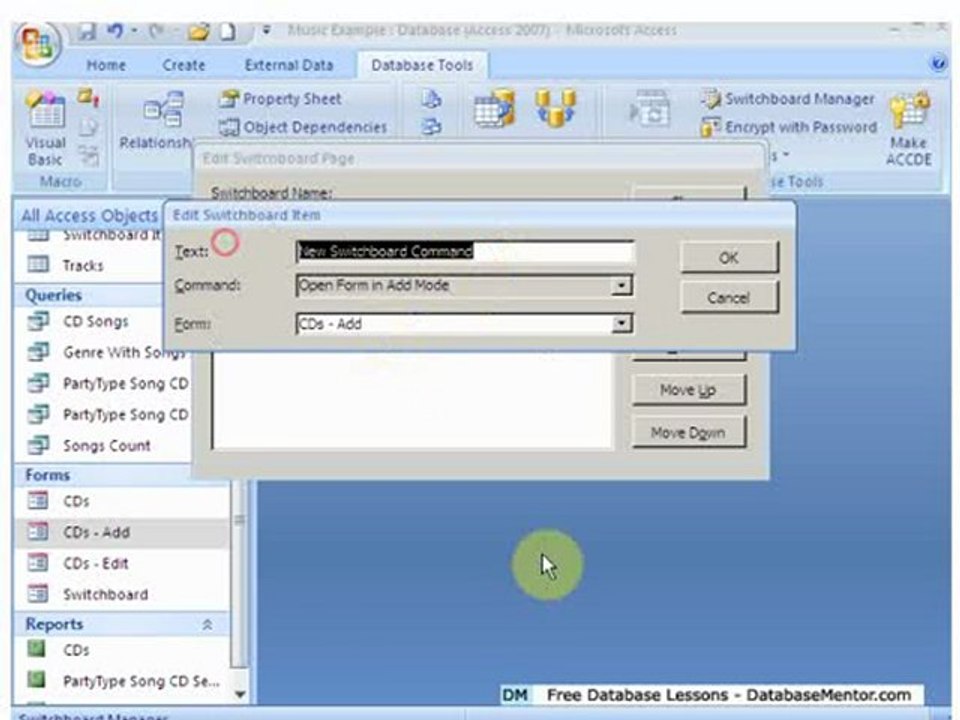Click the Tracks table icon
The image size is (960, 720).
click(x=38, y=264)
